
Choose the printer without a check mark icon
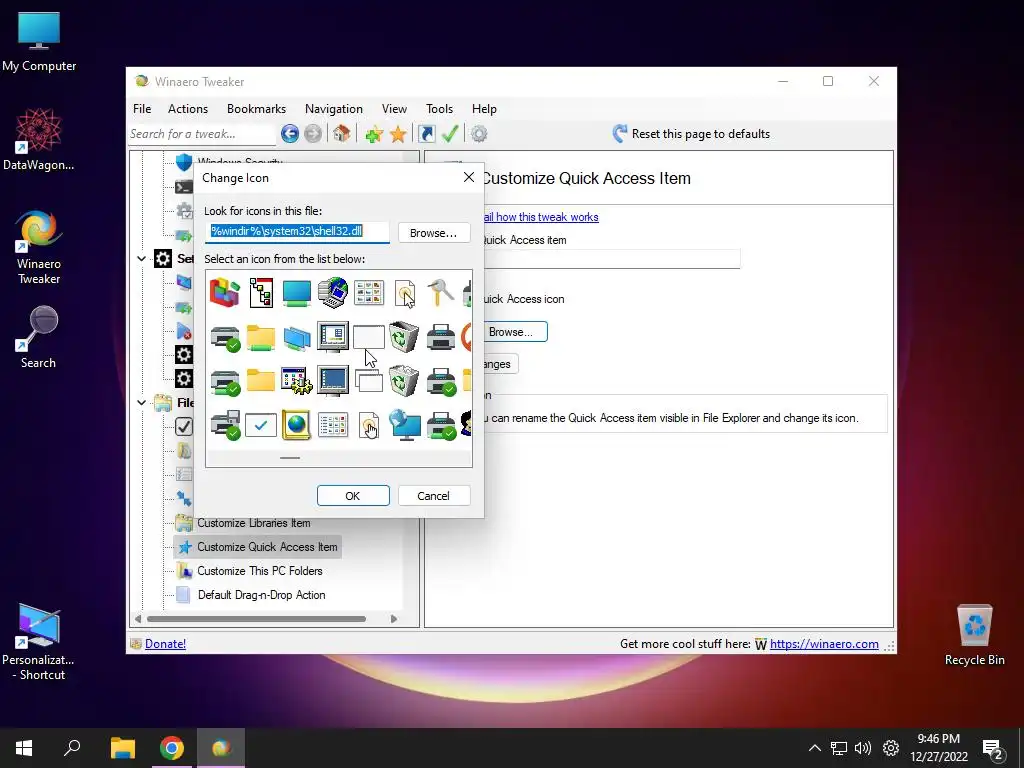[x=441, y=338]
